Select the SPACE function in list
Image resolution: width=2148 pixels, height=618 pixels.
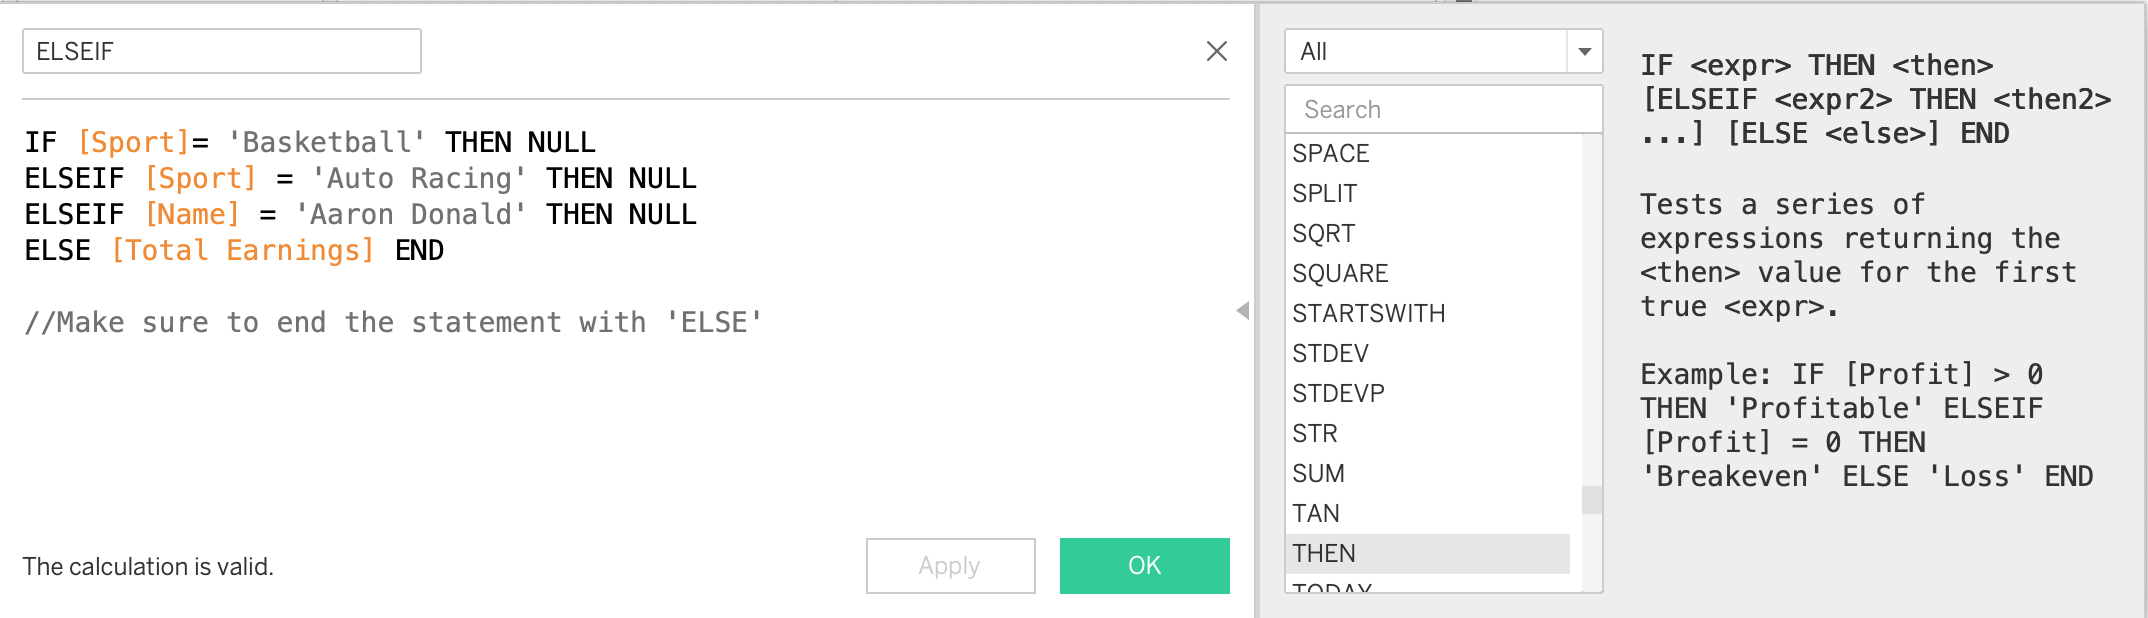click(x=1331, y=154)
